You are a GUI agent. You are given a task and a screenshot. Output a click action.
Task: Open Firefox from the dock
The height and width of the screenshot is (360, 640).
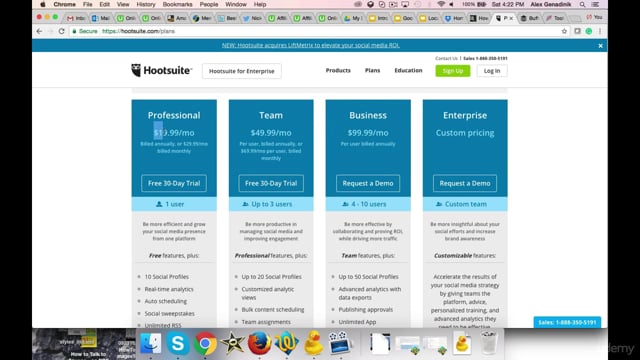(x=259, y=343)
